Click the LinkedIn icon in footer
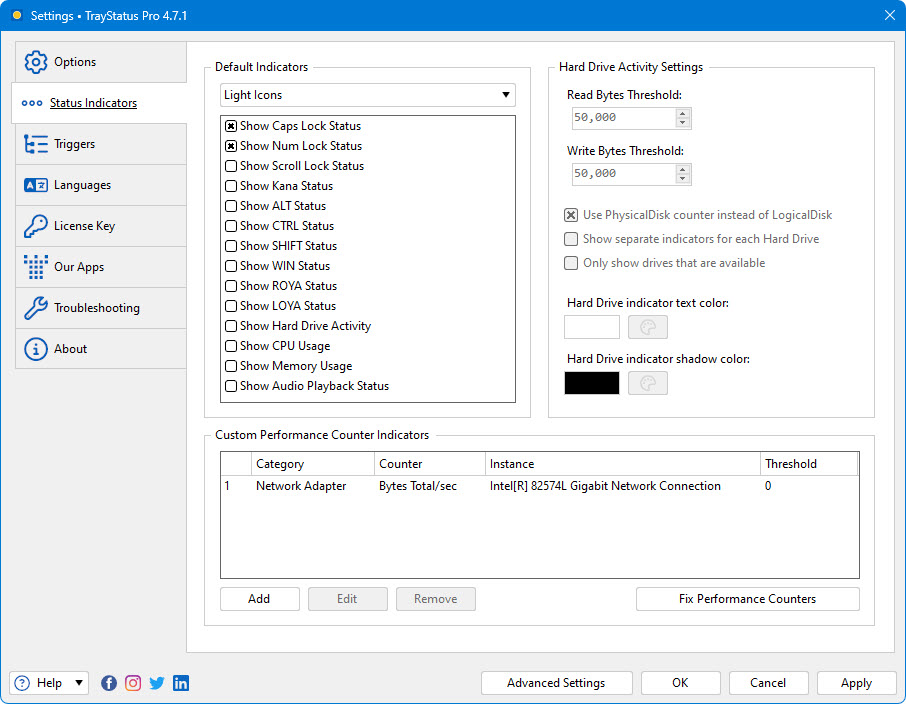This screenshot has width=906, height=704. pos(181,683)
